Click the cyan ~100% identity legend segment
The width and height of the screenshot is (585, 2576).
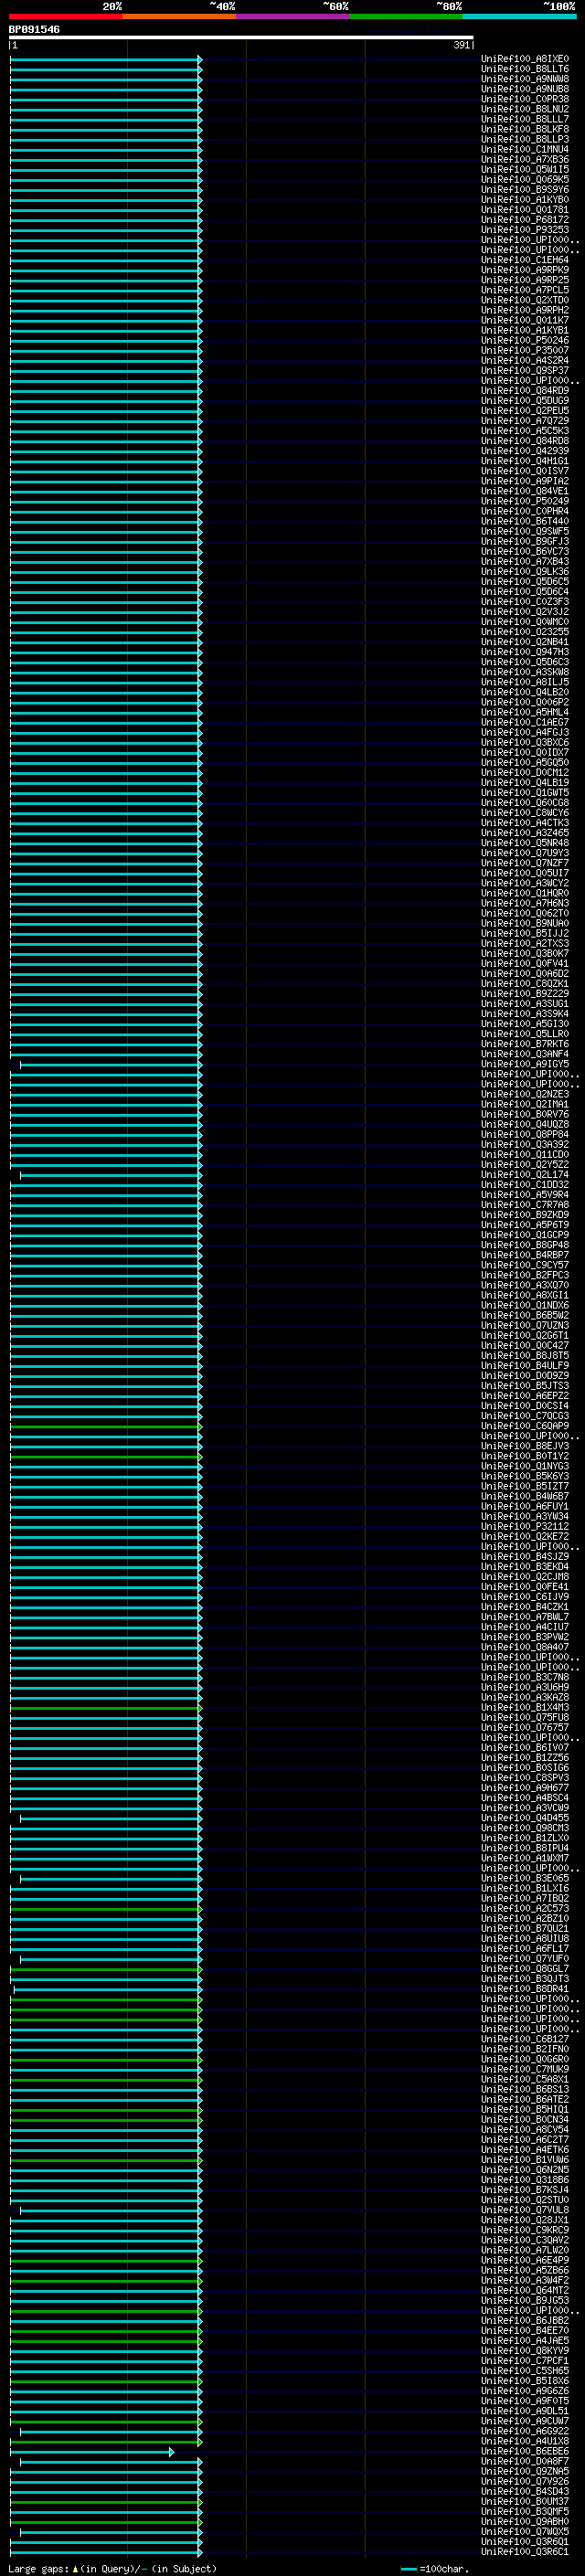[520, 16]
